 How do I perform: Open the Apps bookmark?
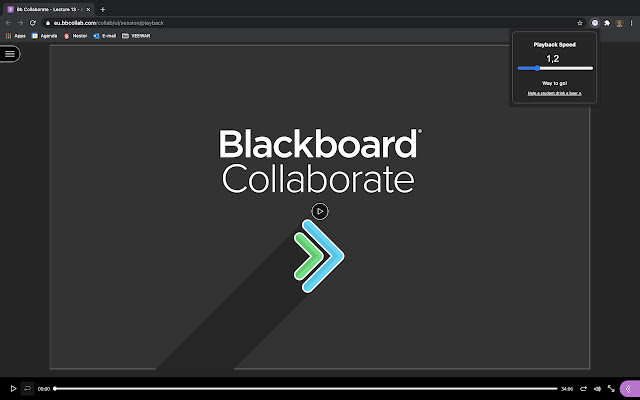pyautogui.click(x=16, y=36)
